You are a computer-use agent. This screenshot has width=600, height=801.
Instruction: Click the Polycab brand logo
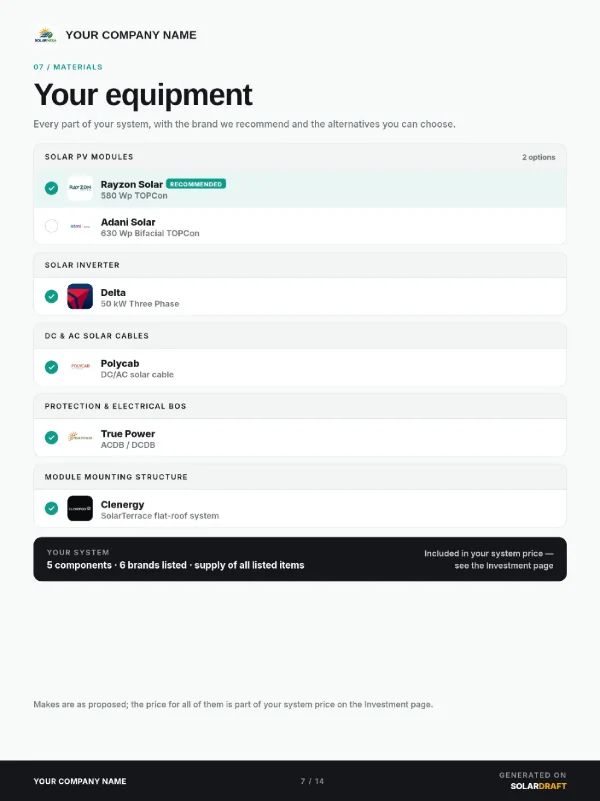tap(80, 367)
